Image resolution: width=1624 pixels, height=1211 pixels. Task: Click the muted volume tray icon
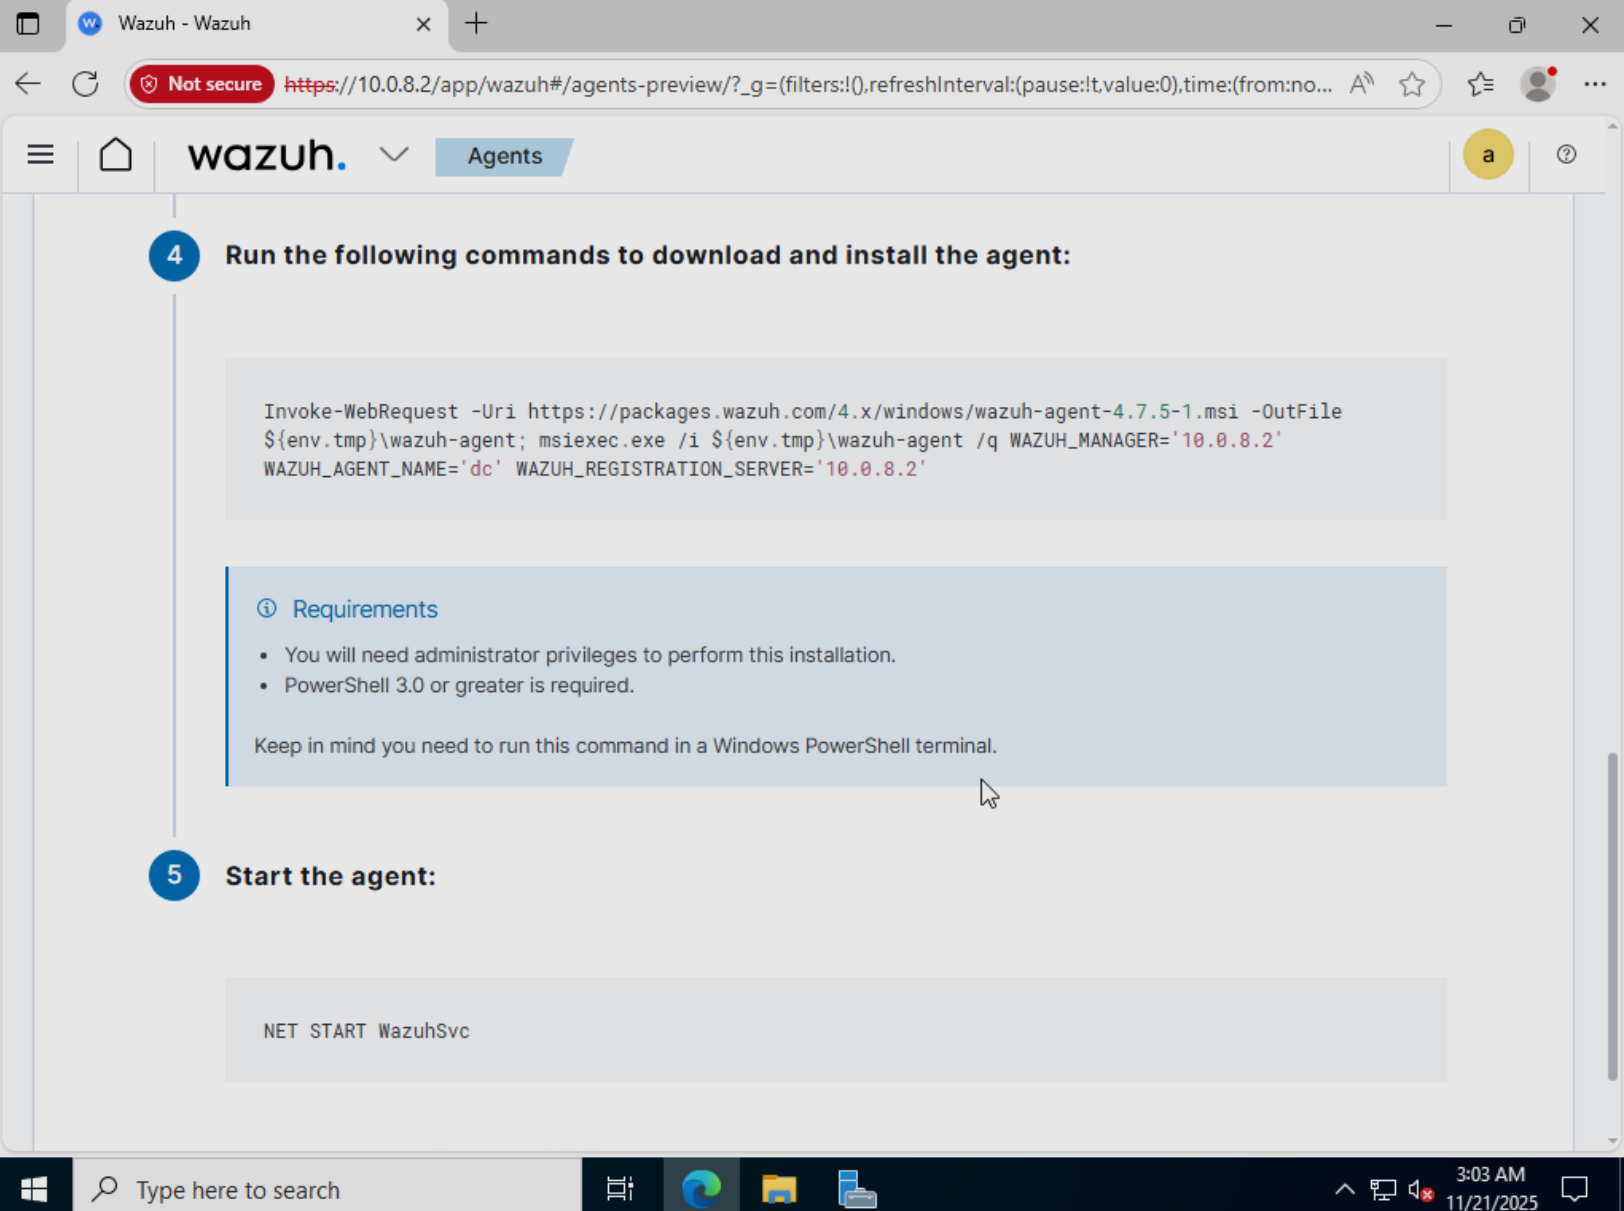point(1421,1189)
